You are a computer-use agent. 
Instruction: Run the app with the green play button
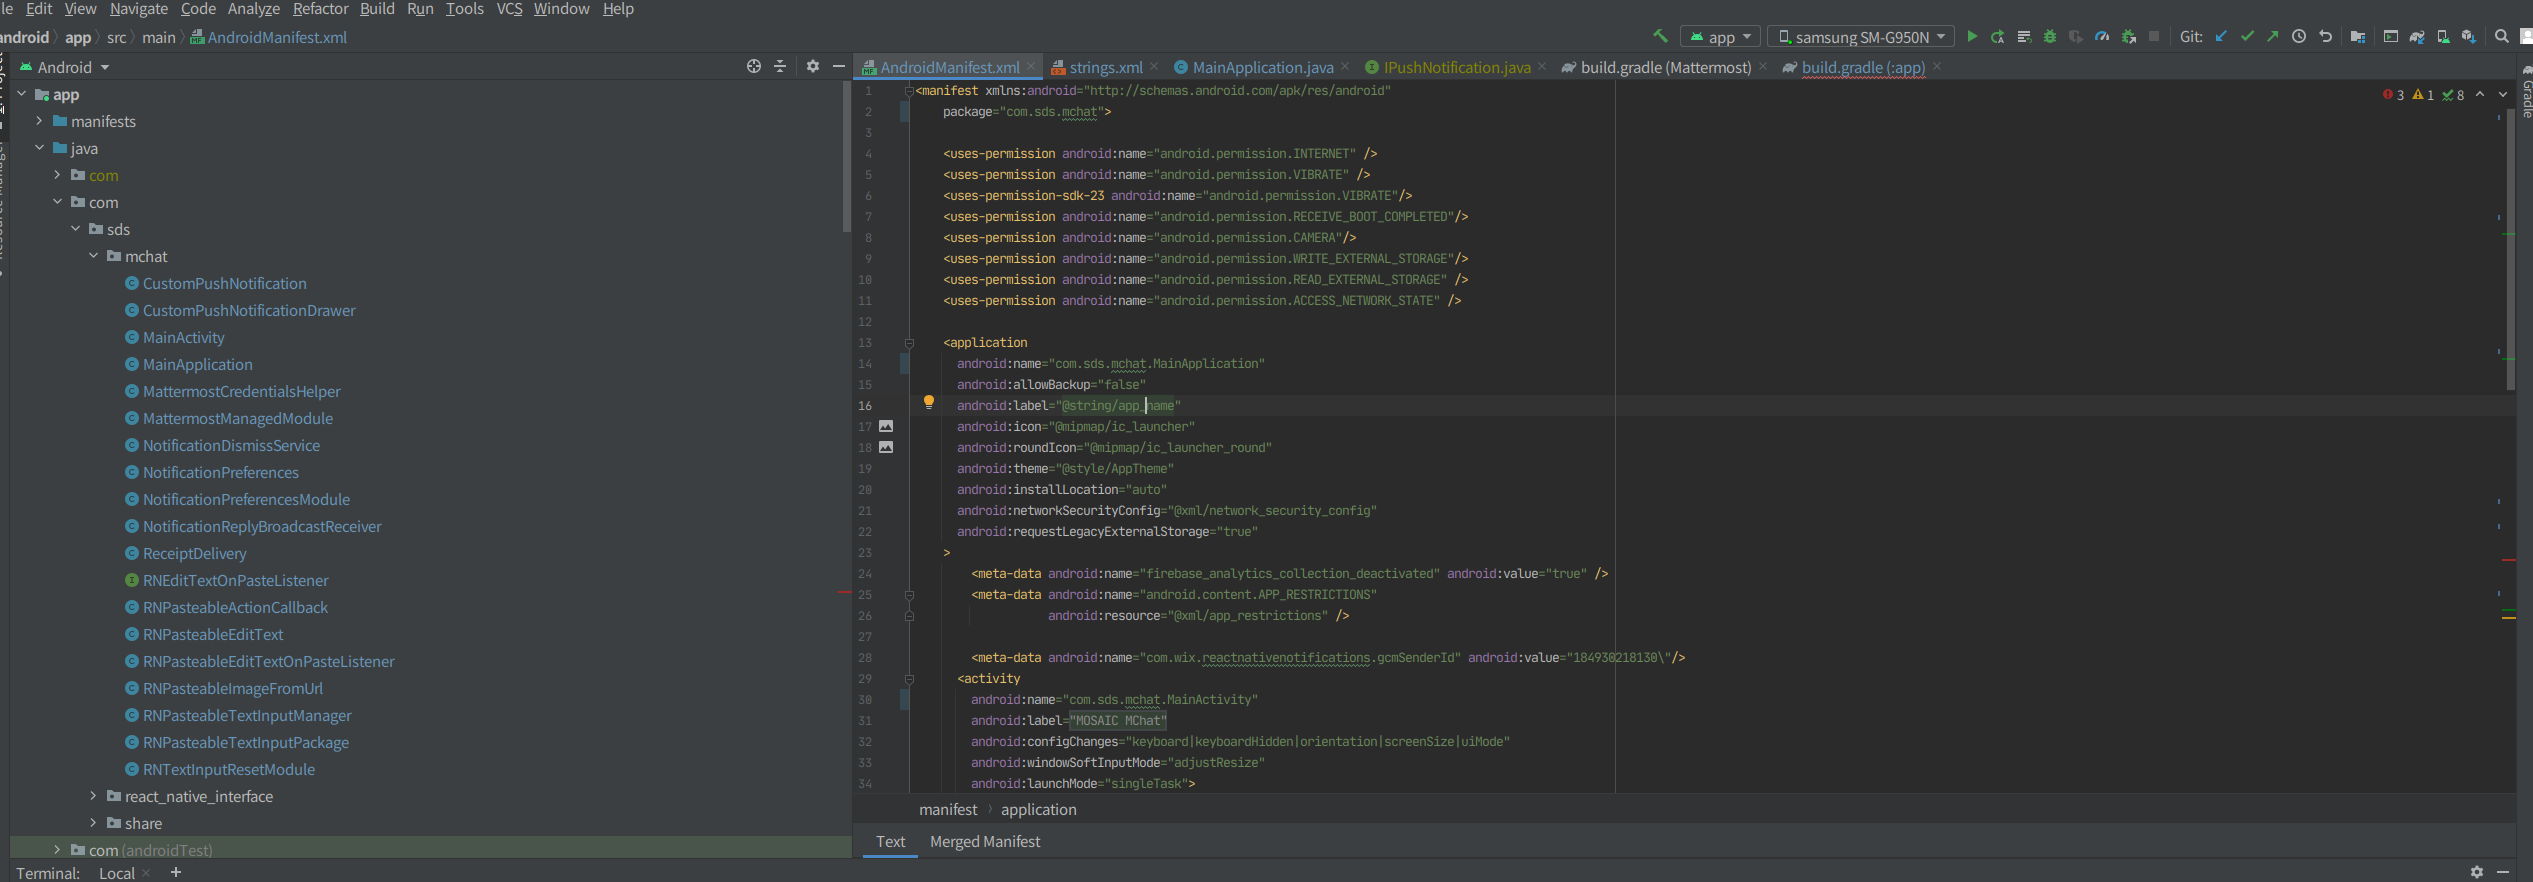[x=1971, y=37]
